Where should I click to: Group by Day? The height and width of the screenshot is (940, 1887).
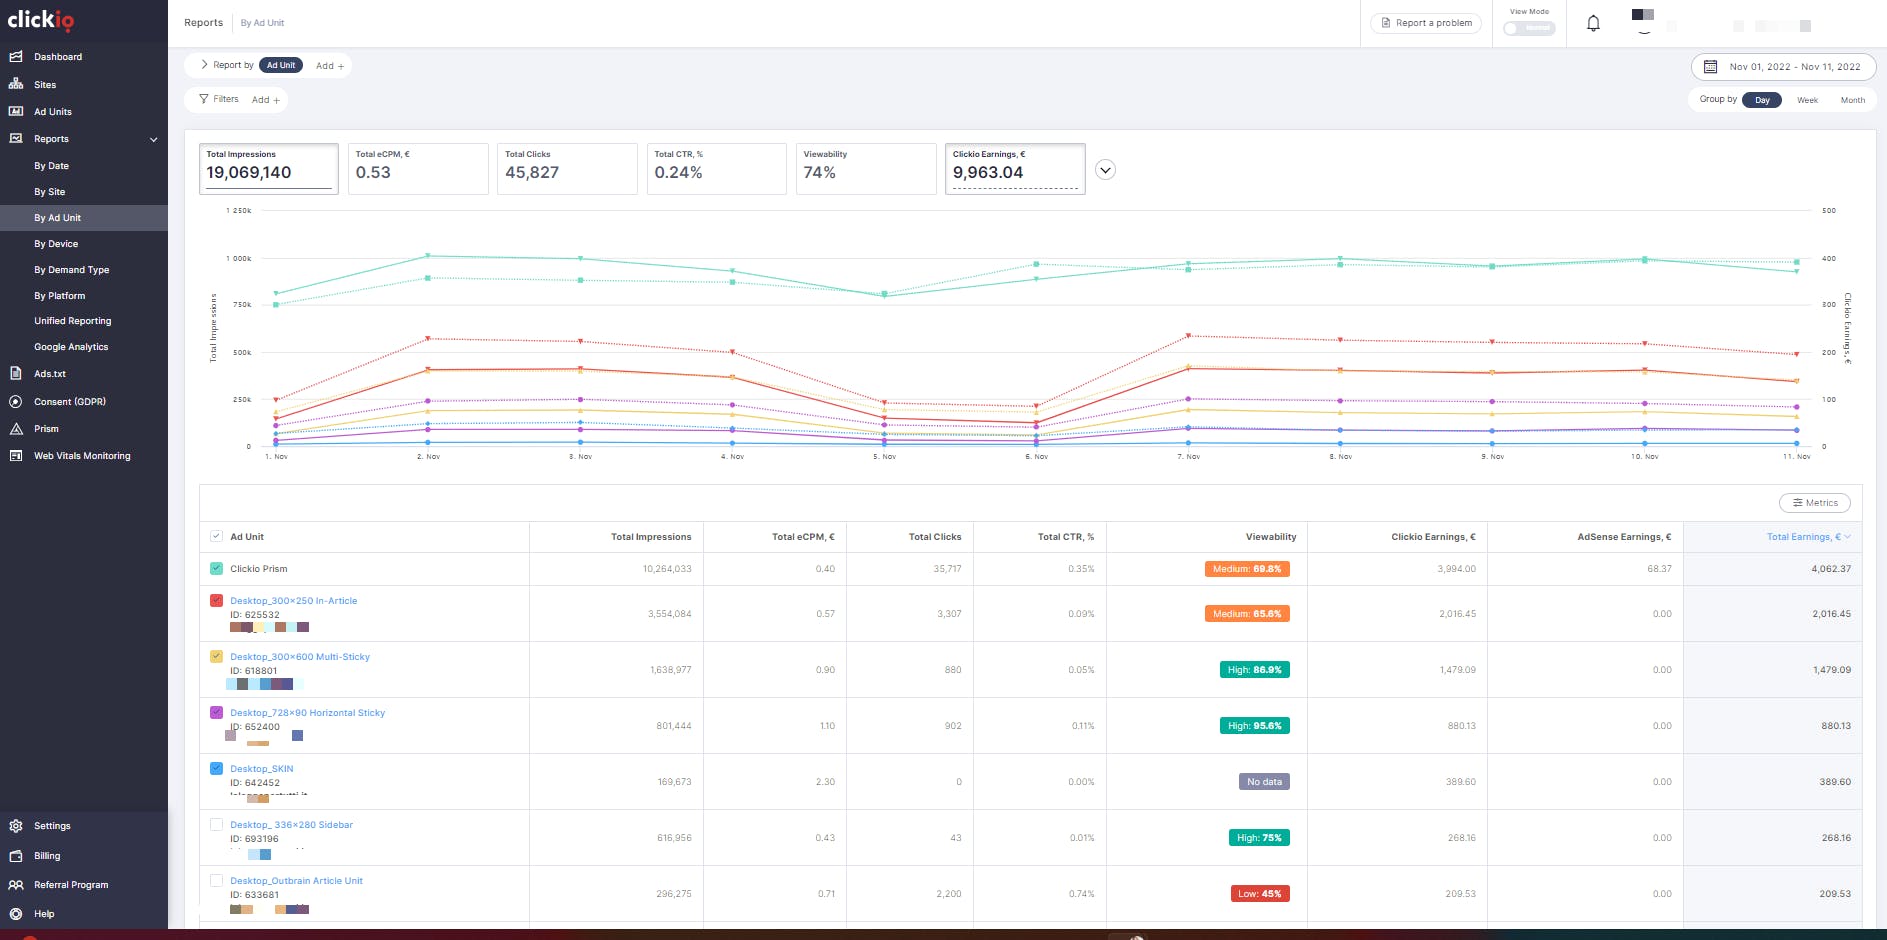[1762, 100]
